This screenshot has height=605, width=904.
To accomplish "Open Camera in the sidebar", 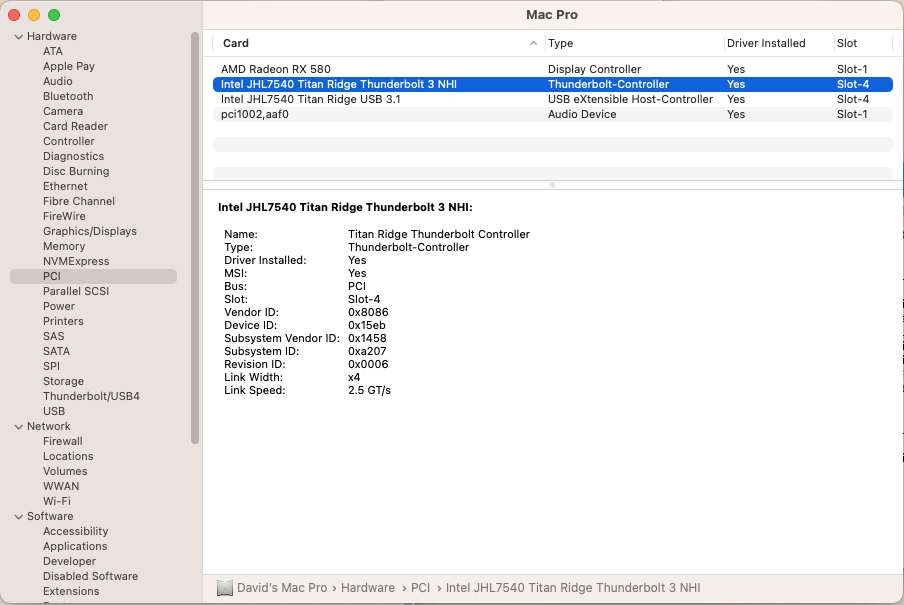I will point(63,111).
